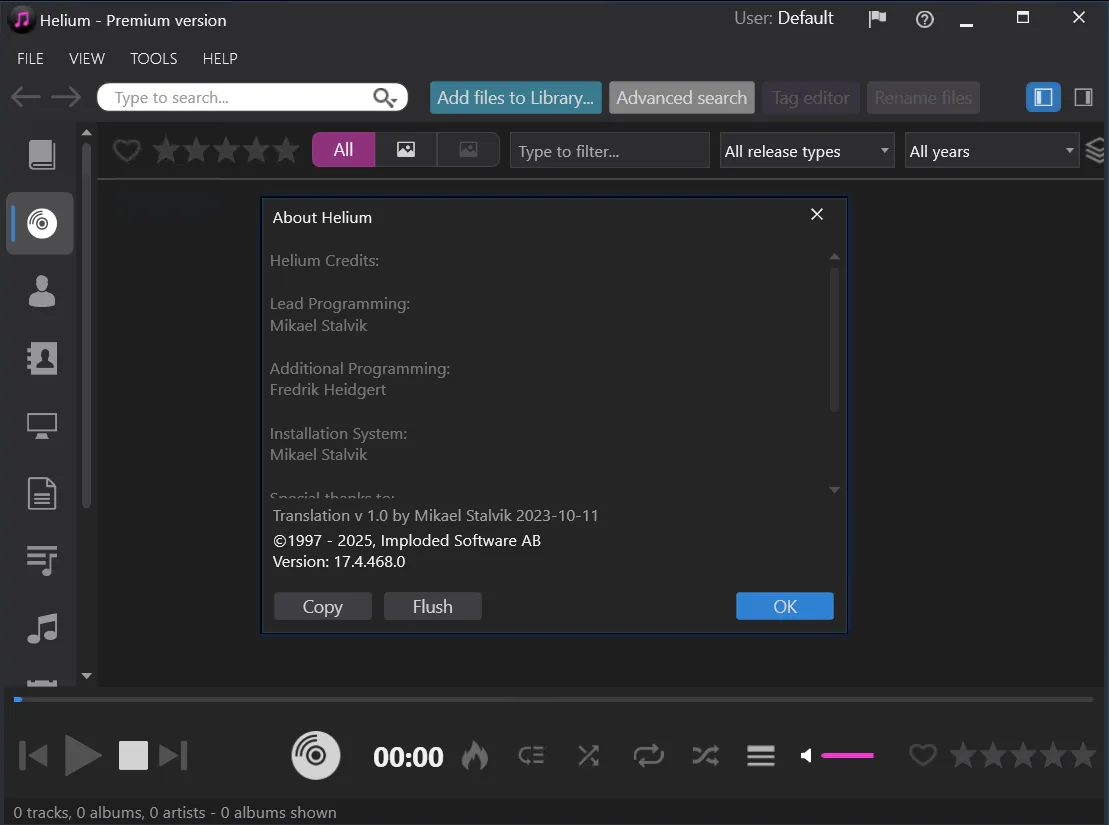Open the Library view in sidebar

pyautogui.click(x=42, y=154)
